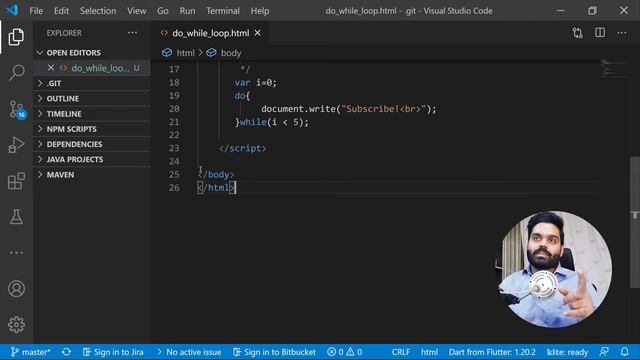Click the body breadcrumb item

231,53
